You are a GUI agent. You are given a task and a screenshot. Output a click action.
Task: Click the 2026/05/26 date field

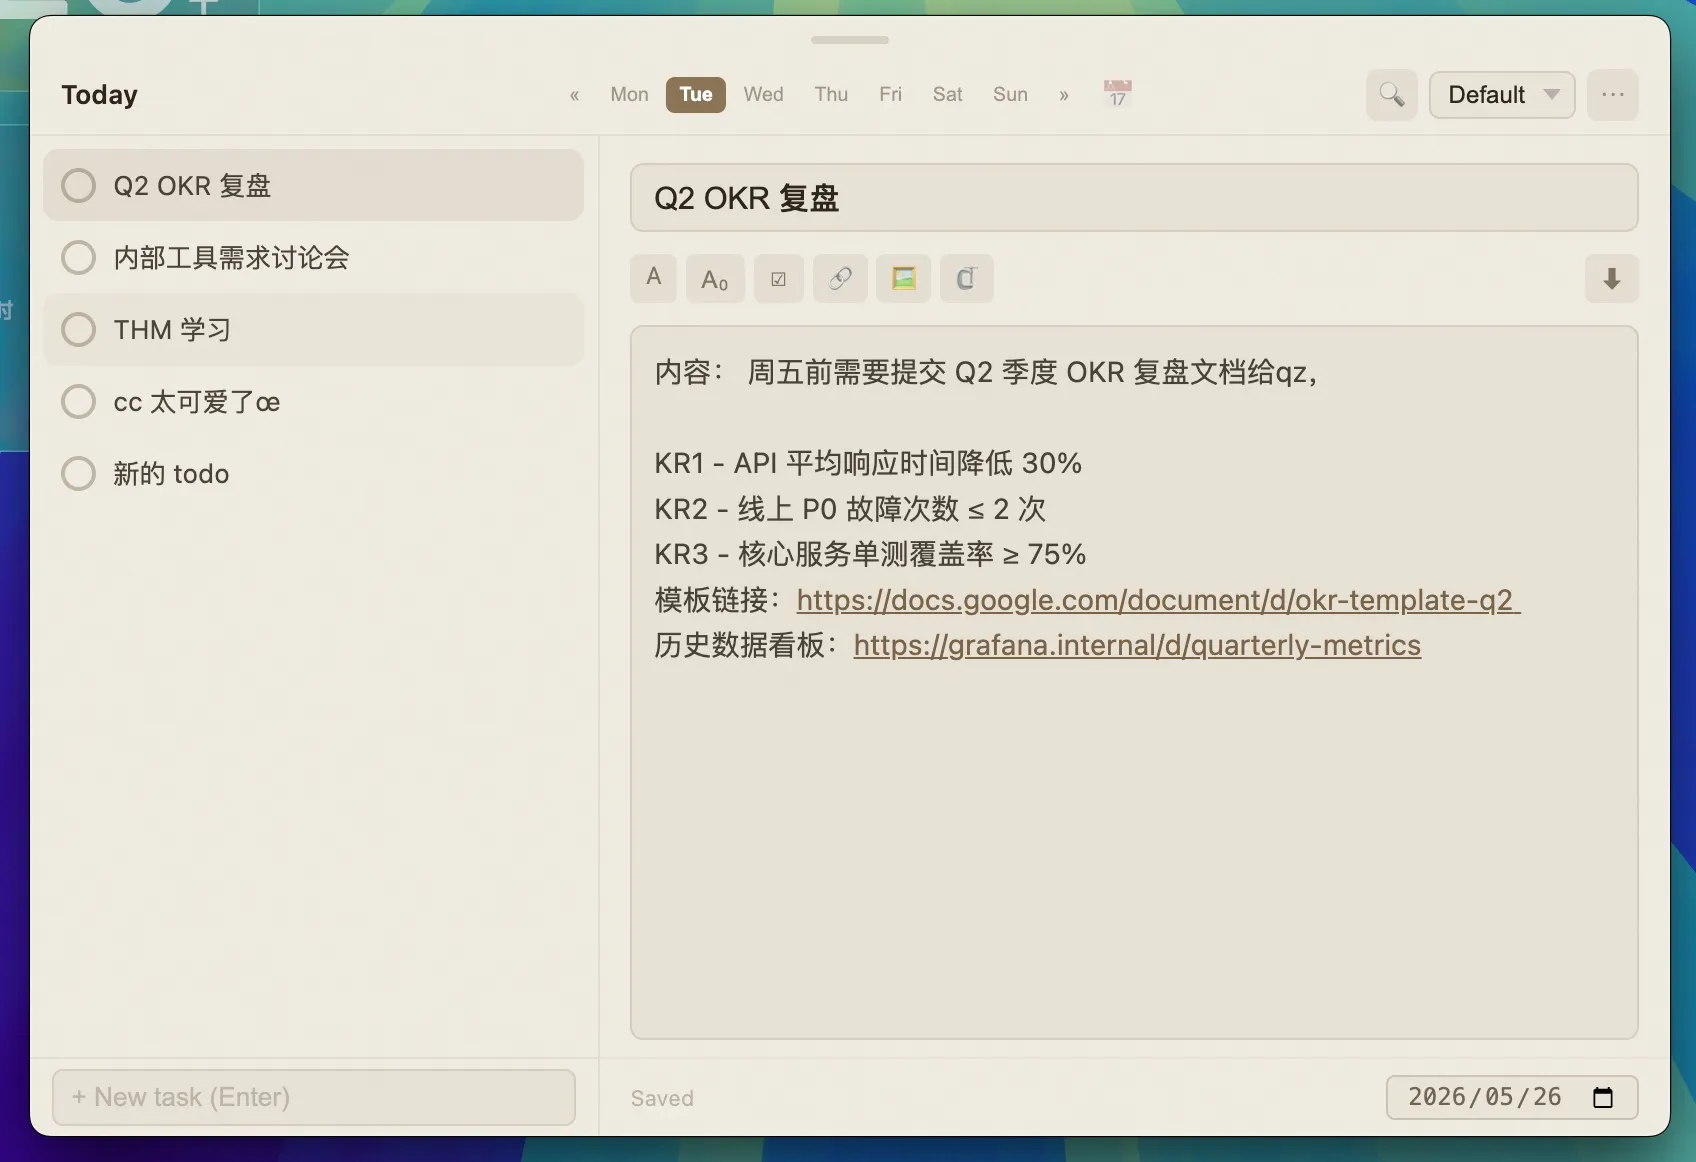coord(1511,1097)
